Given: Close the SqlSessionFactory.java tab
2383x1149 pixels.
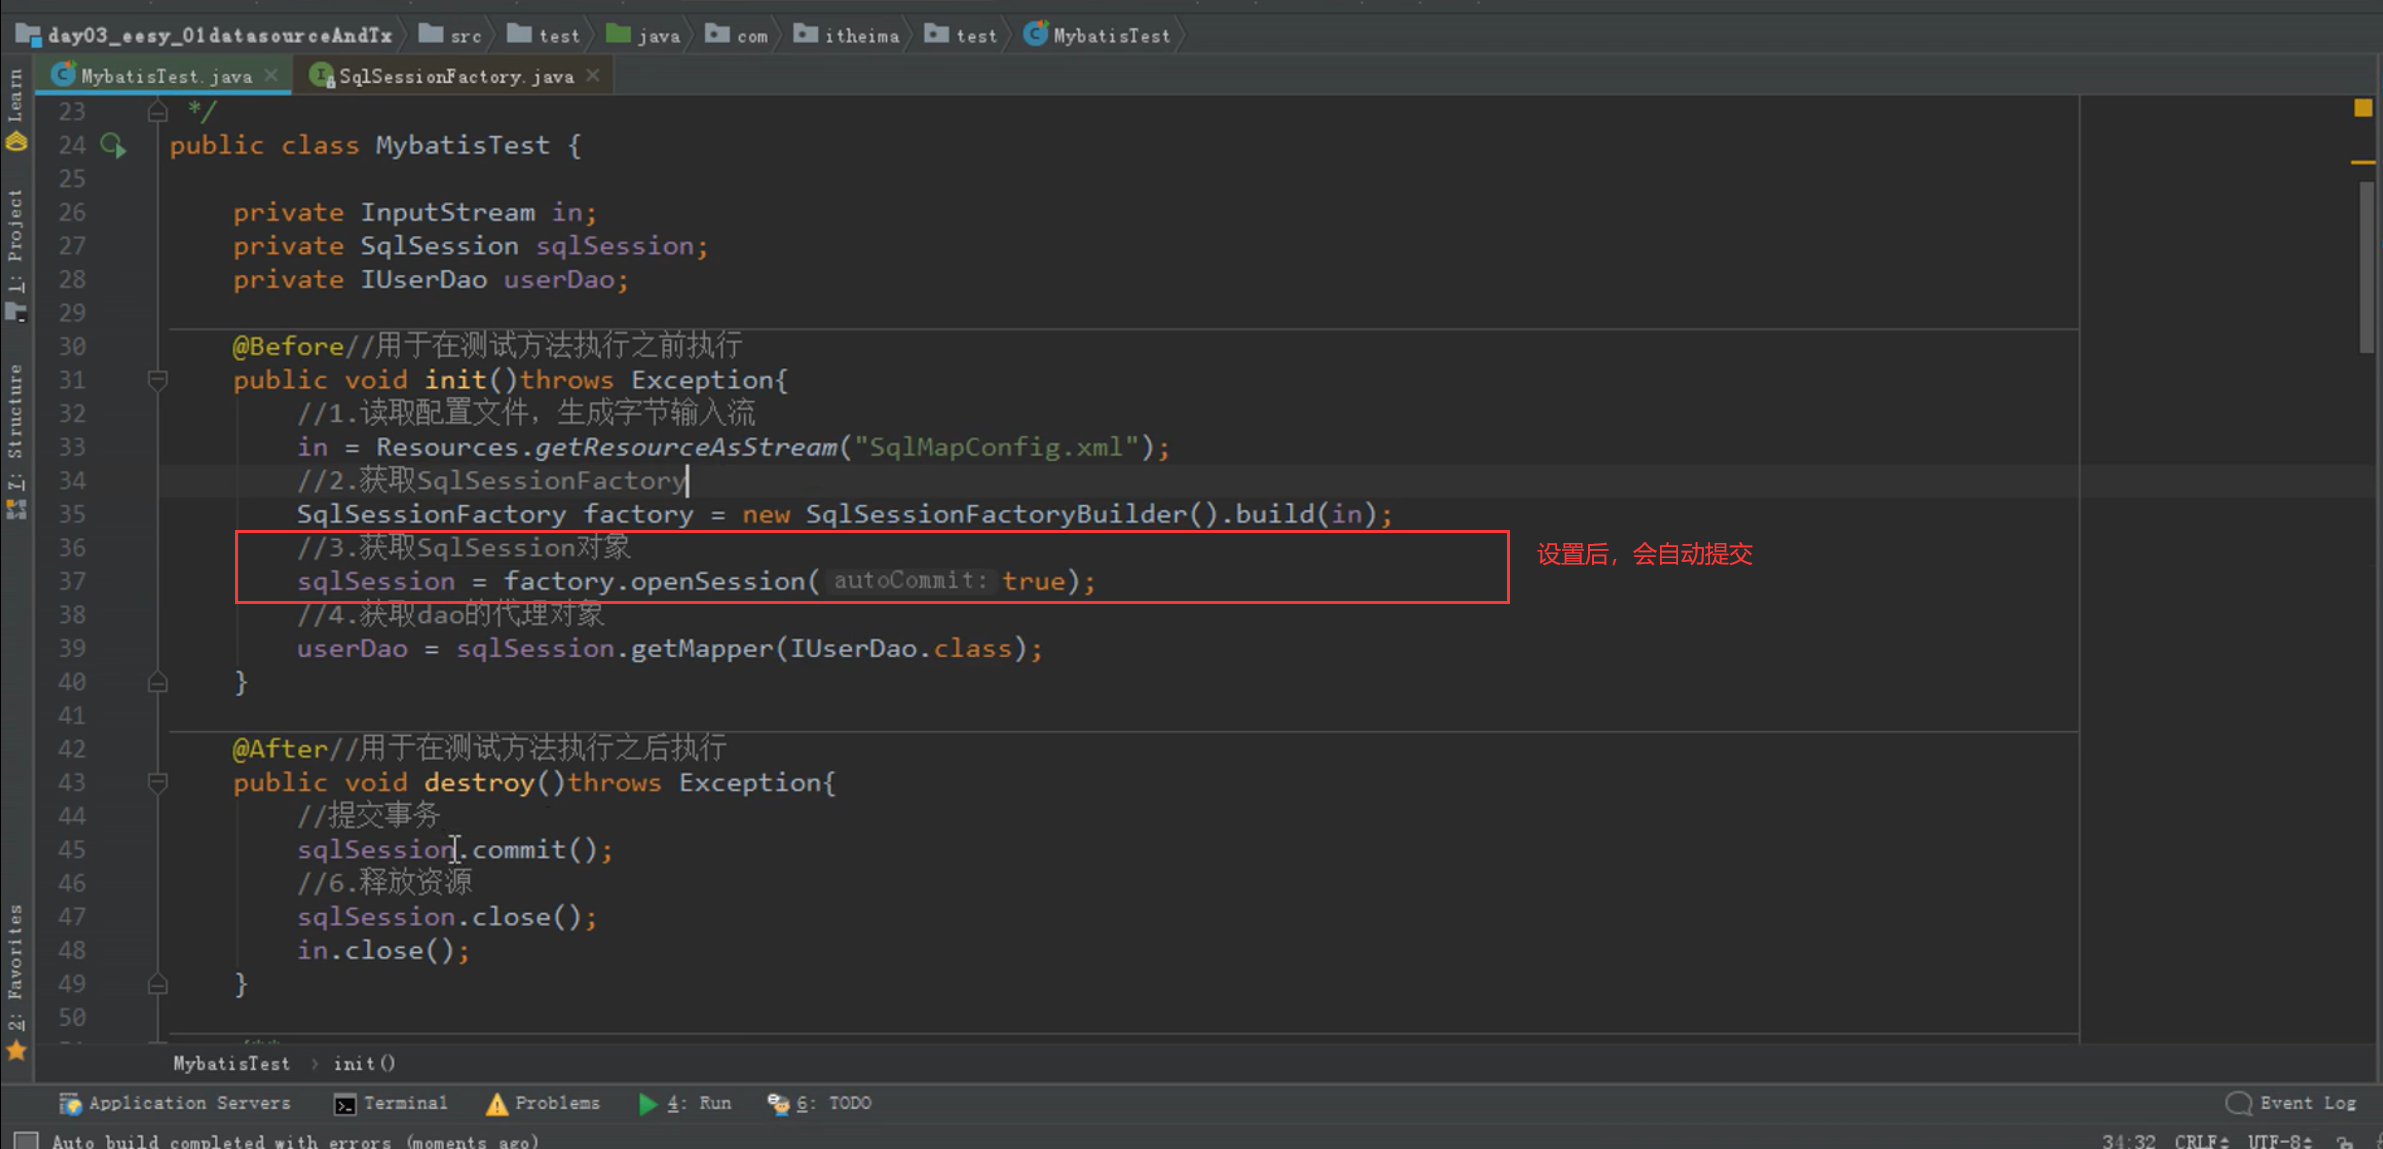Looking at the screenshot, I should 593,76.
